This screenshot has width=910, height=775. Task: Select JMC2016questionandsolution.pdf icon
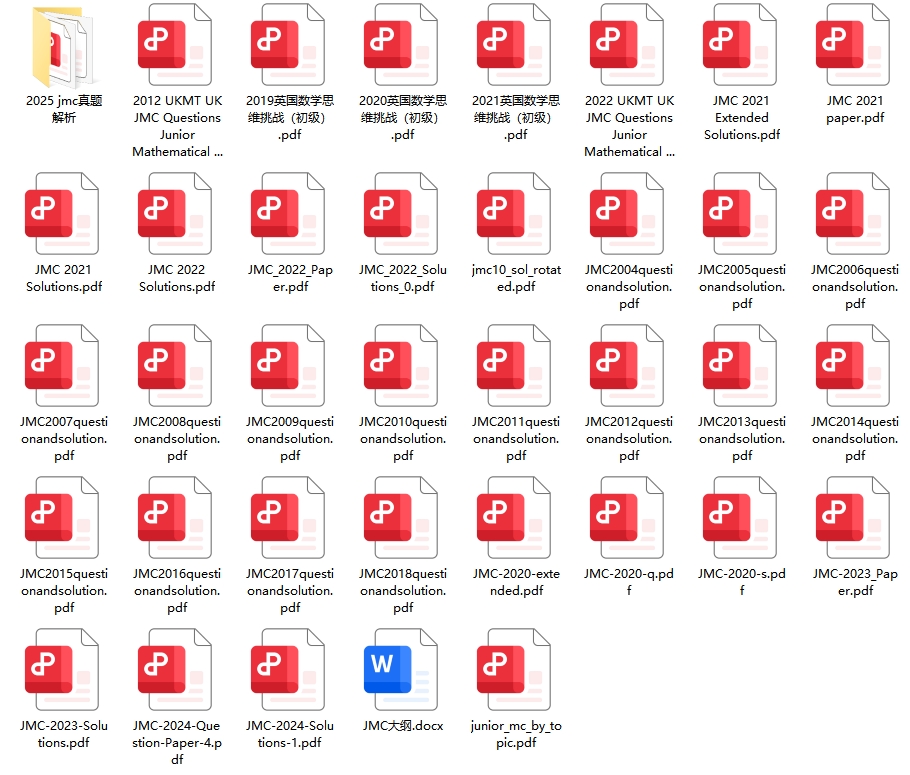click(x=175, y=518)
